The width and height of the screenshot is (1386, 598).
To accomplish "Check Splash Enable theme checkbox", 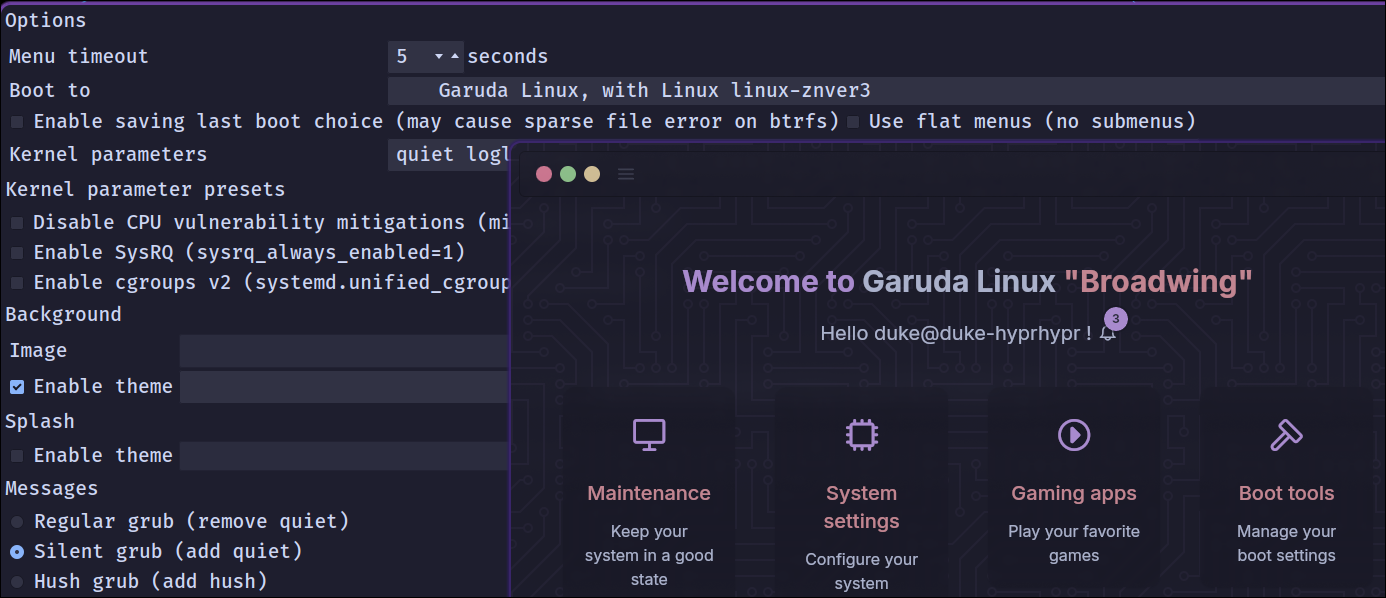I will [x=17, y=455].
